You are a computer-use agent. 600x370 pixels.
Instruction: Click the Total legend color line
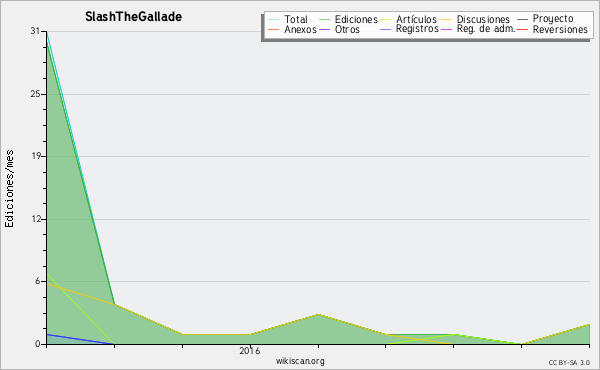tap(274, 20)
